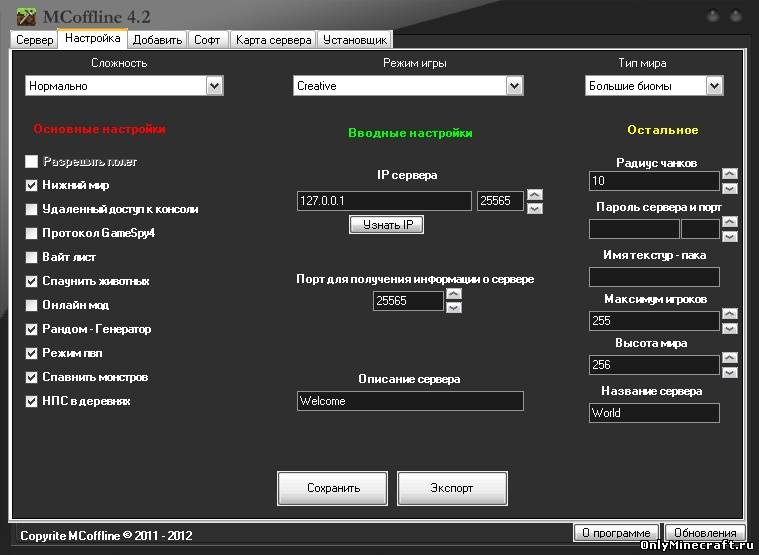Decrease the server info port value
759x555 pixels.
pos(454,307)
